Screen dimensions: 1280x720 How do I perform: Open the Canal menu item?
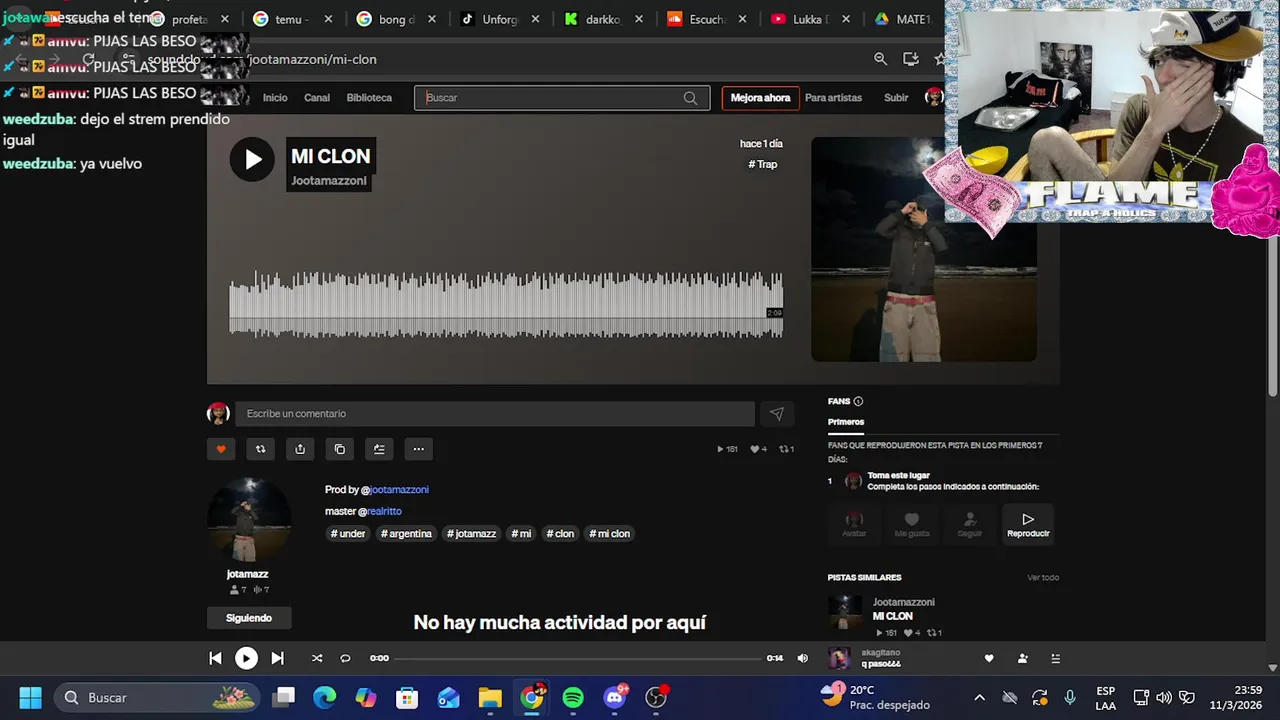point(317,98)
